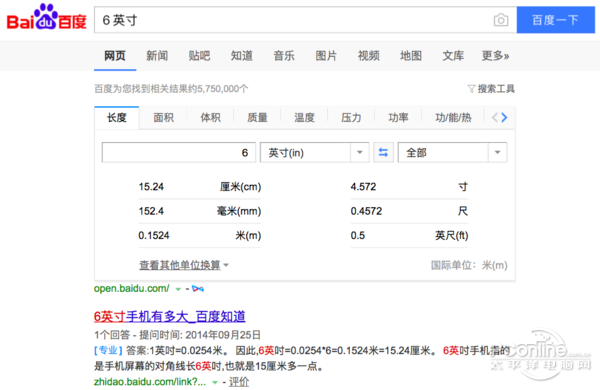Click the value input field showing 6
Image resolution: width=600 pixels, height=390 pixels.
coord(179,152)
